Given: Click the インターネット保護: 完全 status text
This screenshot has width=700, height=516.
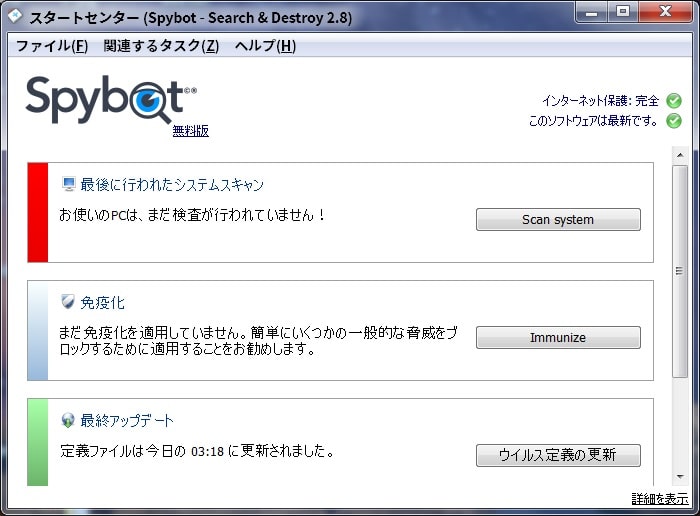Looking at the screenshot, I should [x=600, y=101].
